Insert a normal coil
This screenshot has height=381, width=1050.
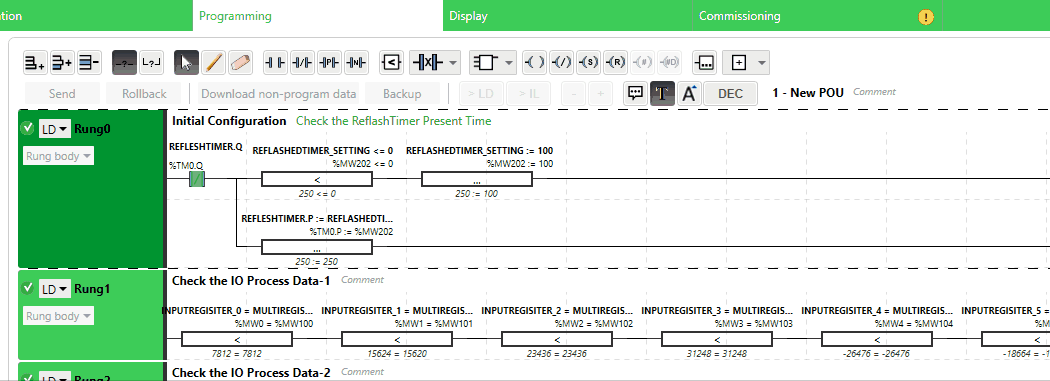click(534, 63)
